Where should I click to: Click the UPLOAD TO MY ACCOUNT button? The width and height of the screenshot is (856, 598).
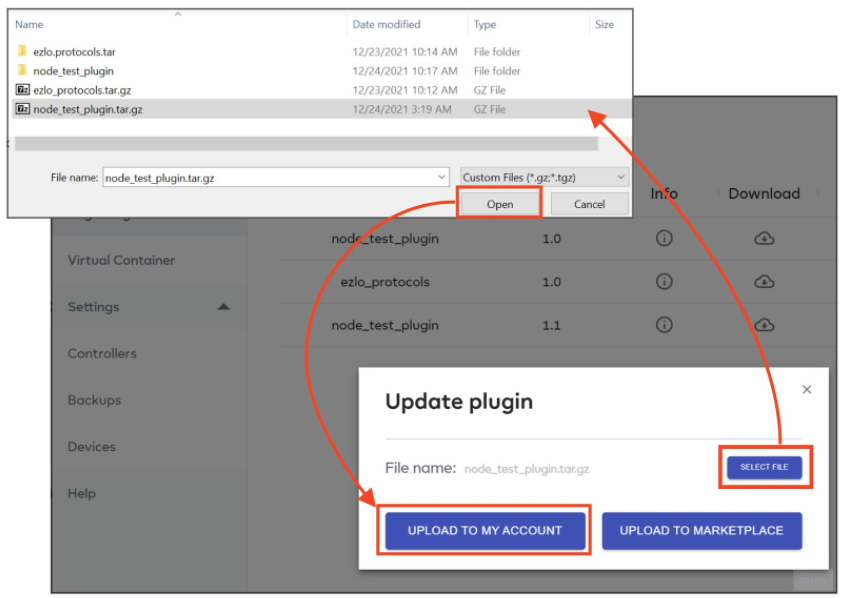tap(485, 531)
